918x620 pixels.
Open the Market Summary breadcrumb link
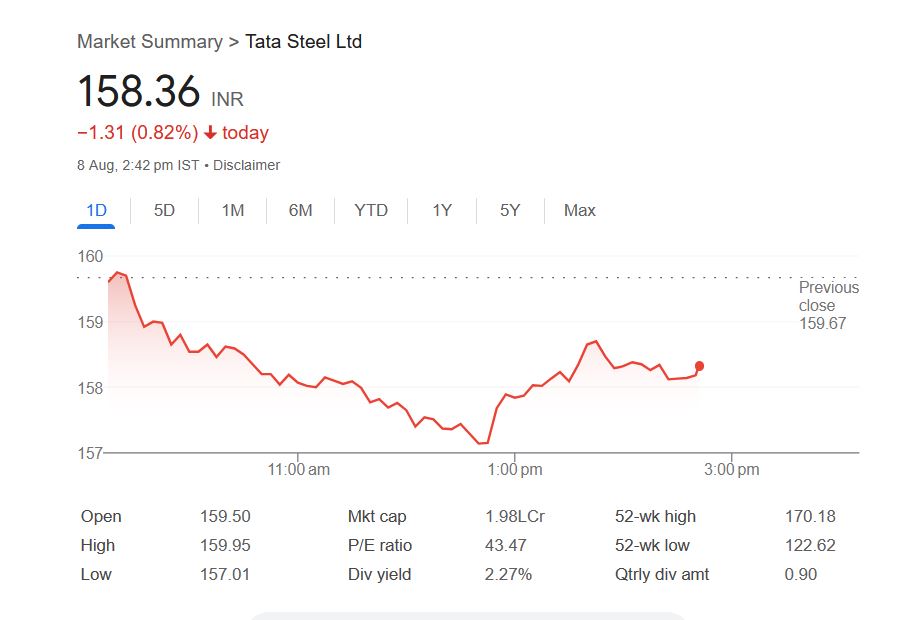click(x=149, y=42)
